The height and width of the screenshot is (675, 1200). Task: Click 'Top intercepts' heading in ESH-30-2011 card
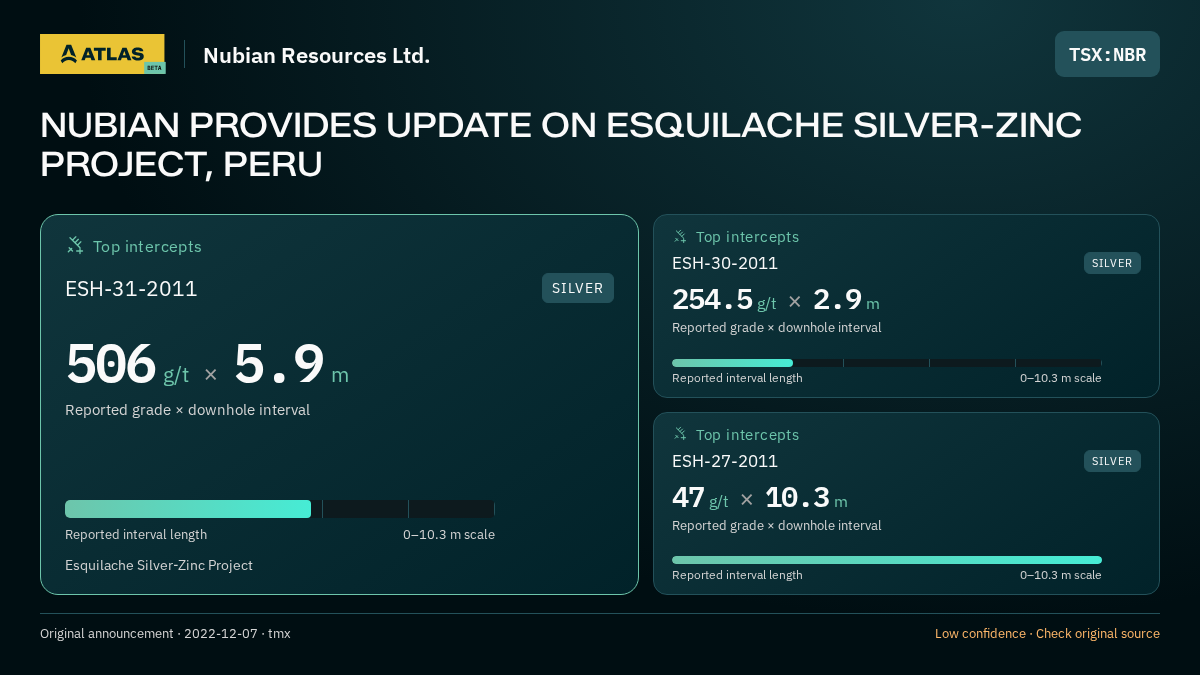tap(747, 237)
